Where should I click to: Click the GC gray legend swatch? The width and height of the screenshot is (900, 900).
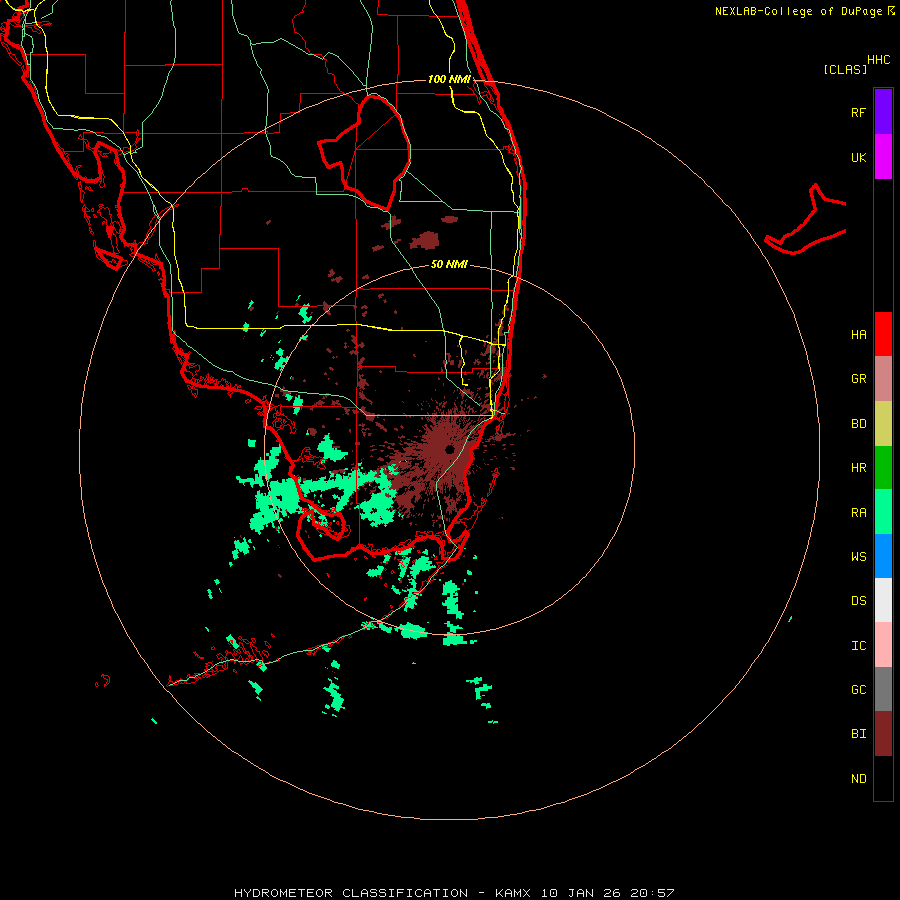click(883, 689)
